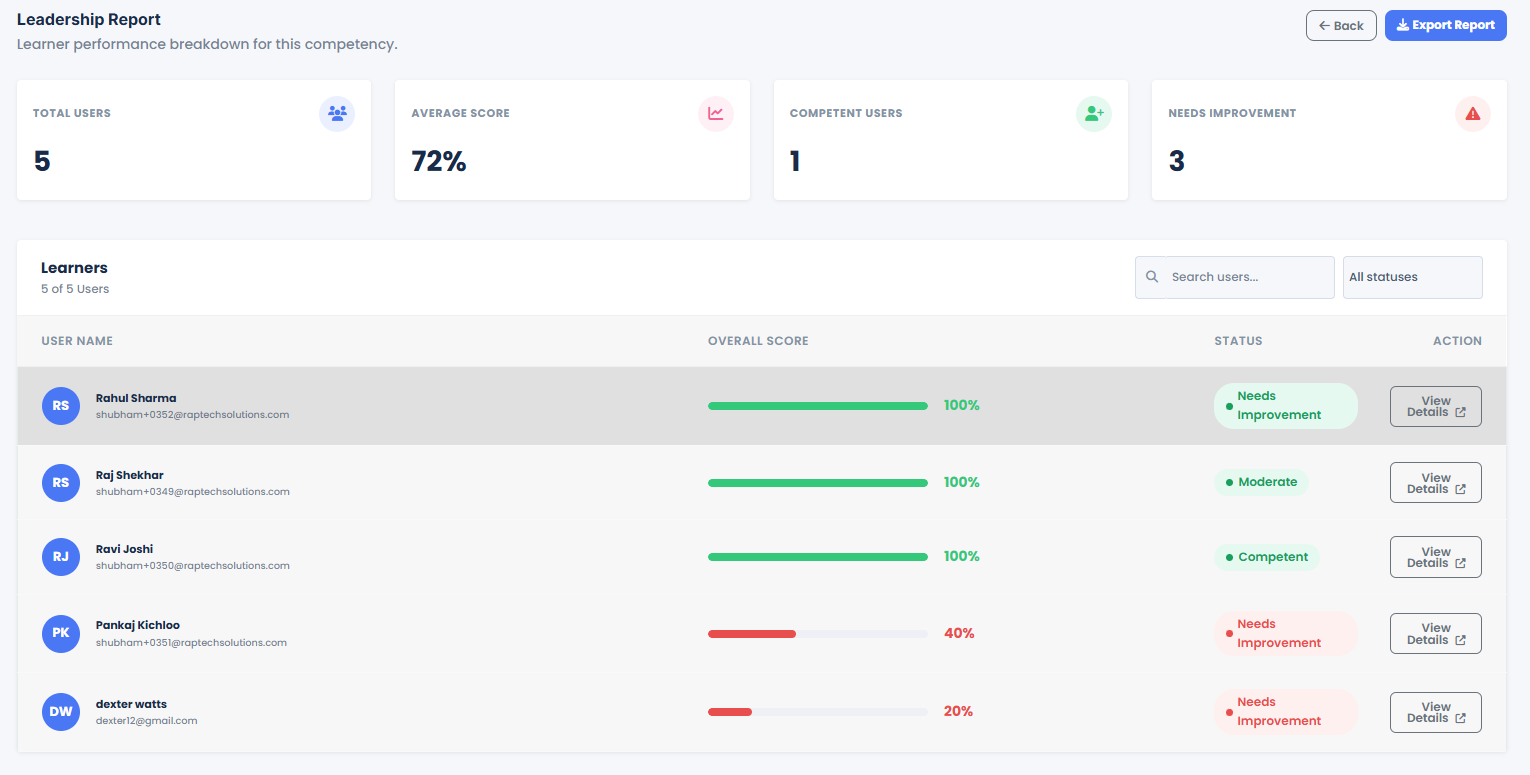This screenshot has height=775, width=1530.
Task: Click Pankaj Kichloo's 40% score bar
Action: pos(818,634)
